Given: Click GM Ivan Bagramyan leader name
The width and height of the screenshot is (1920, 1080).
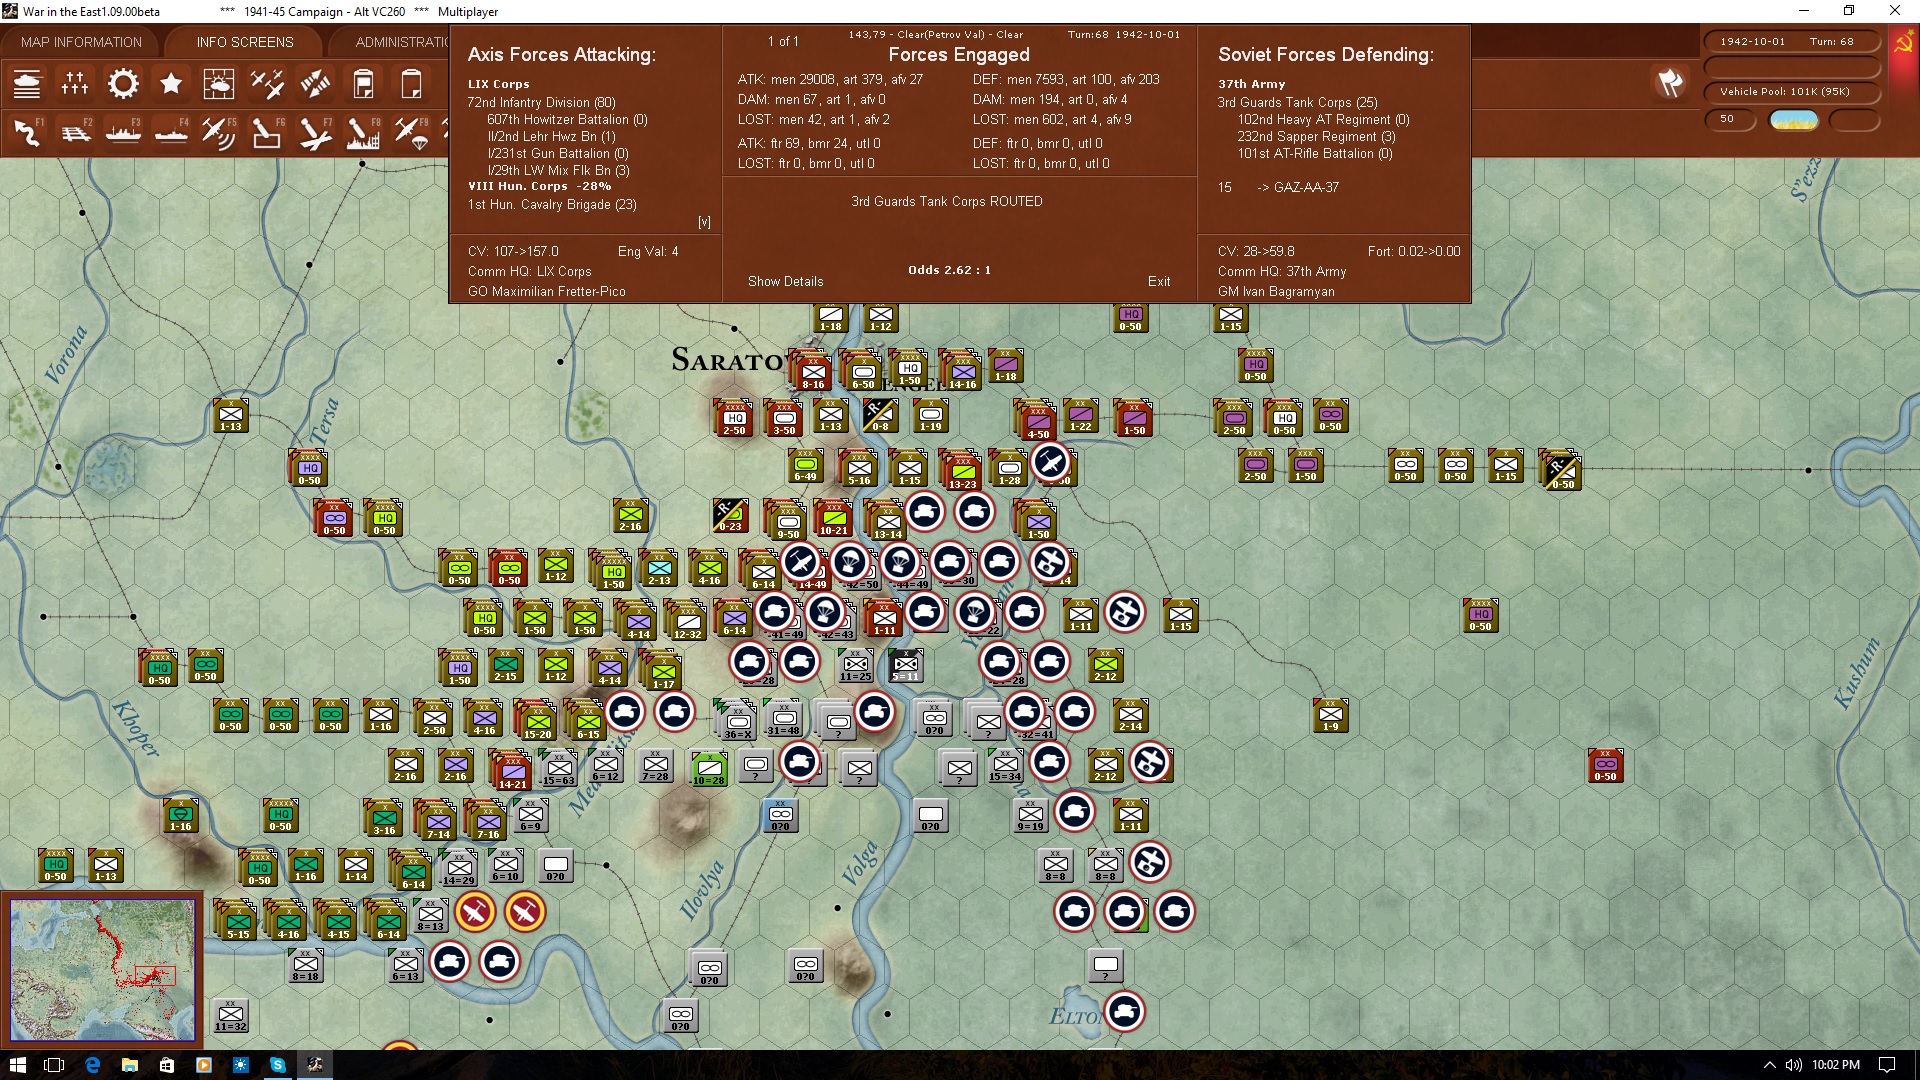Looking at the screenshot, I should (x=1276, y=291).
